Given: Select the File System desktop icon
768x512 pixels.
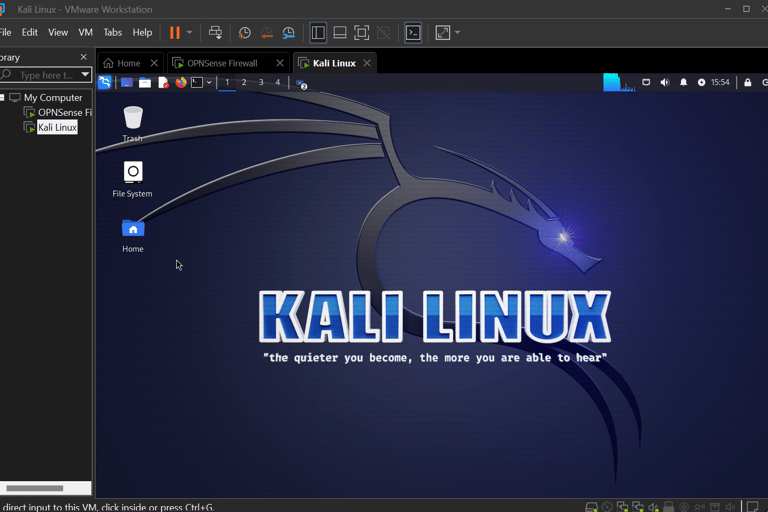Looking at the screenshot, I should click(132, 179).
